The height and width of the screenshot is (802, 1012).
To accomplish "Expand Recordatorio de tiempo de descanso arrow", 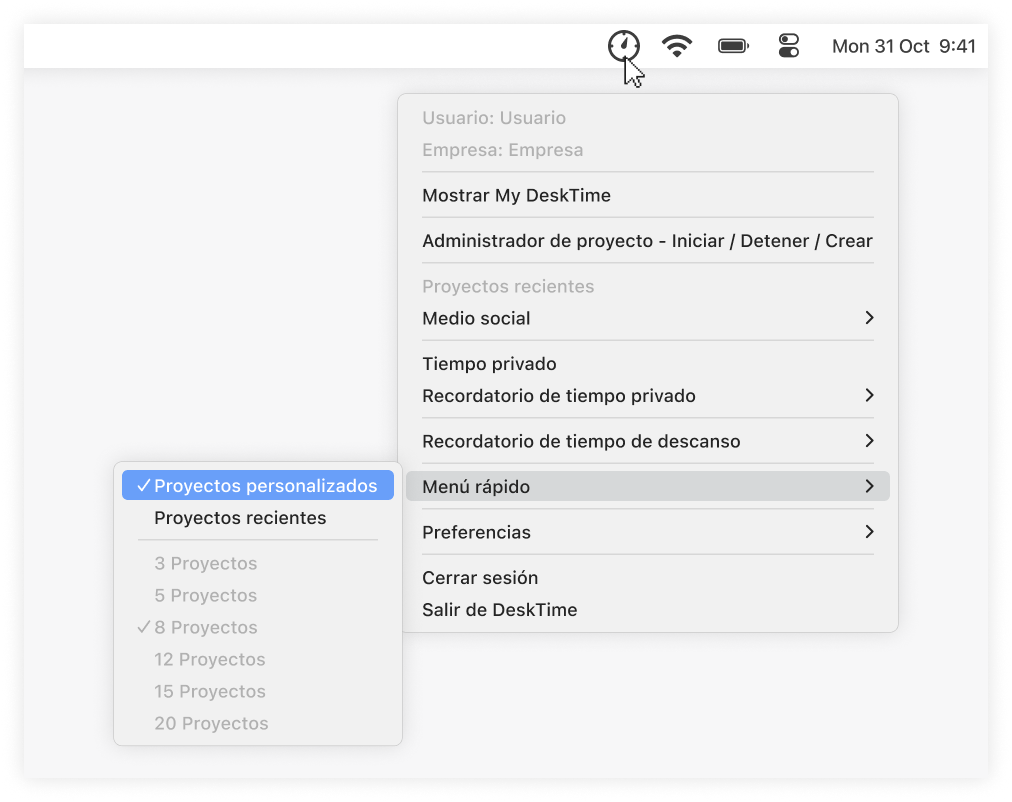I will click(869, 441).
